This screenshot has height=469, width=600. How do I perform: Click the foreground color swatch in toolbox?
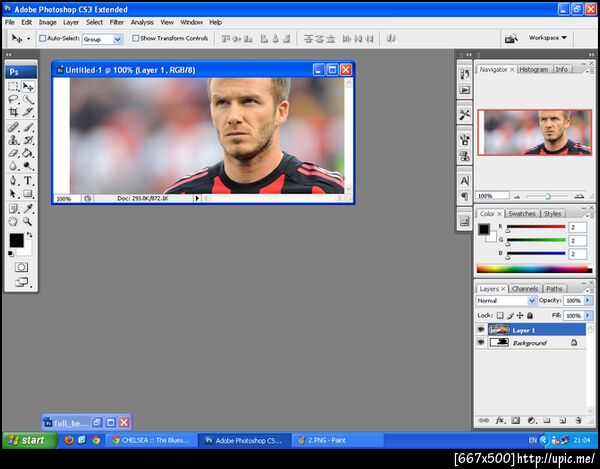tap(16, 241)
